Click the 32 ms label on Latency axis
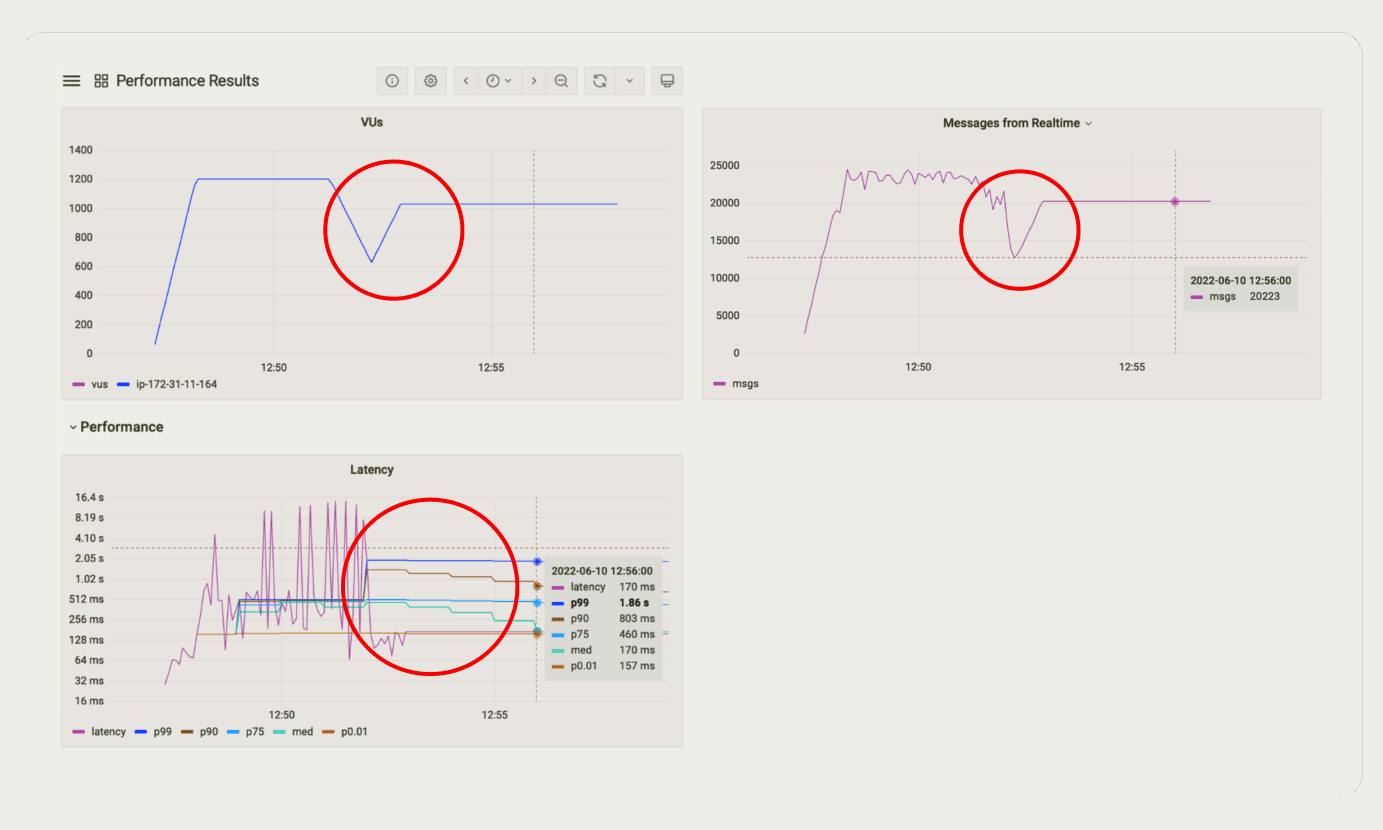Screen dimensions: 1383x830 [89, 681]
